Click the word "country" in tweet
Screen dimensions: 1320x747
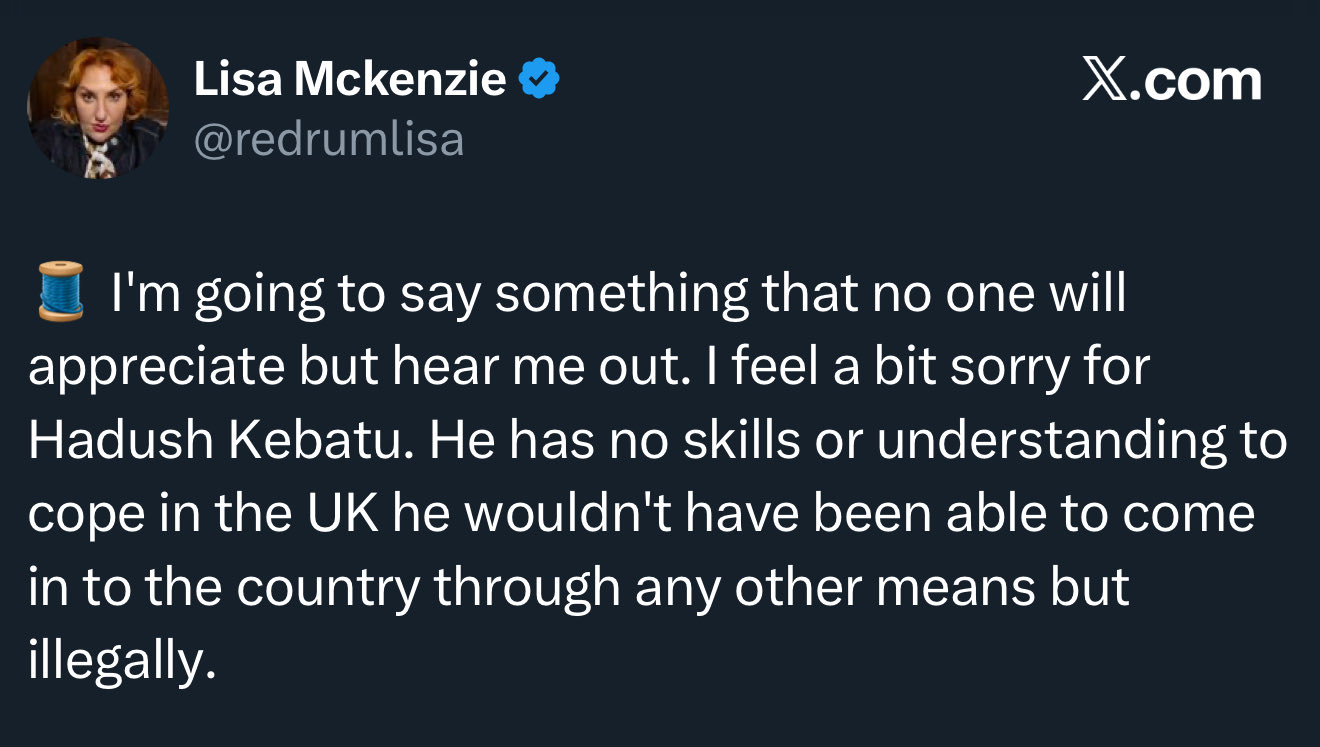(x=328, y=588)
